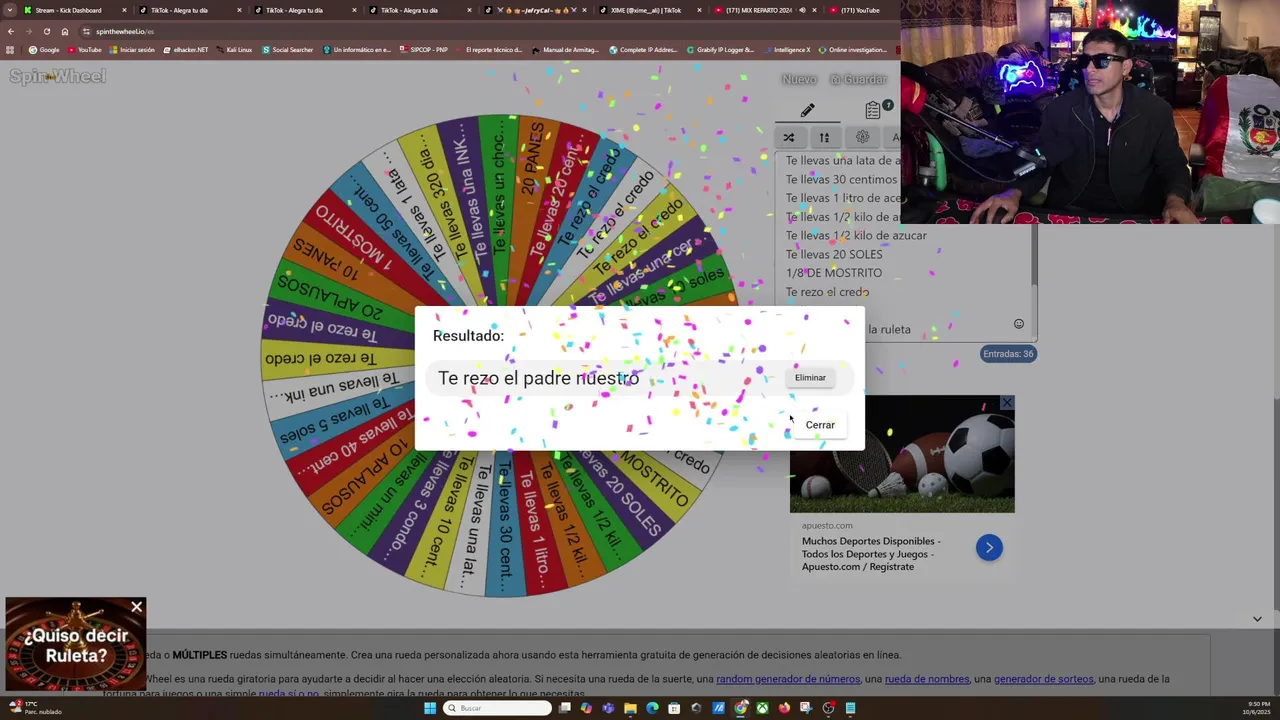Open Firefox from taskbar
This screenshot has height=720, width=1280.
click(784, 708)
